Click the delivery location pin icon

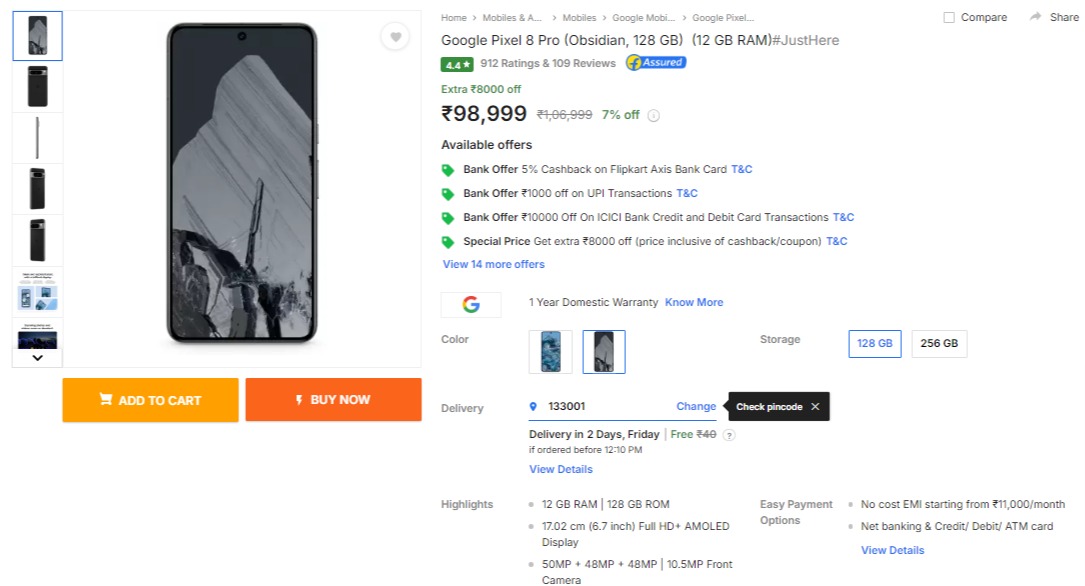tap(533, 407)
